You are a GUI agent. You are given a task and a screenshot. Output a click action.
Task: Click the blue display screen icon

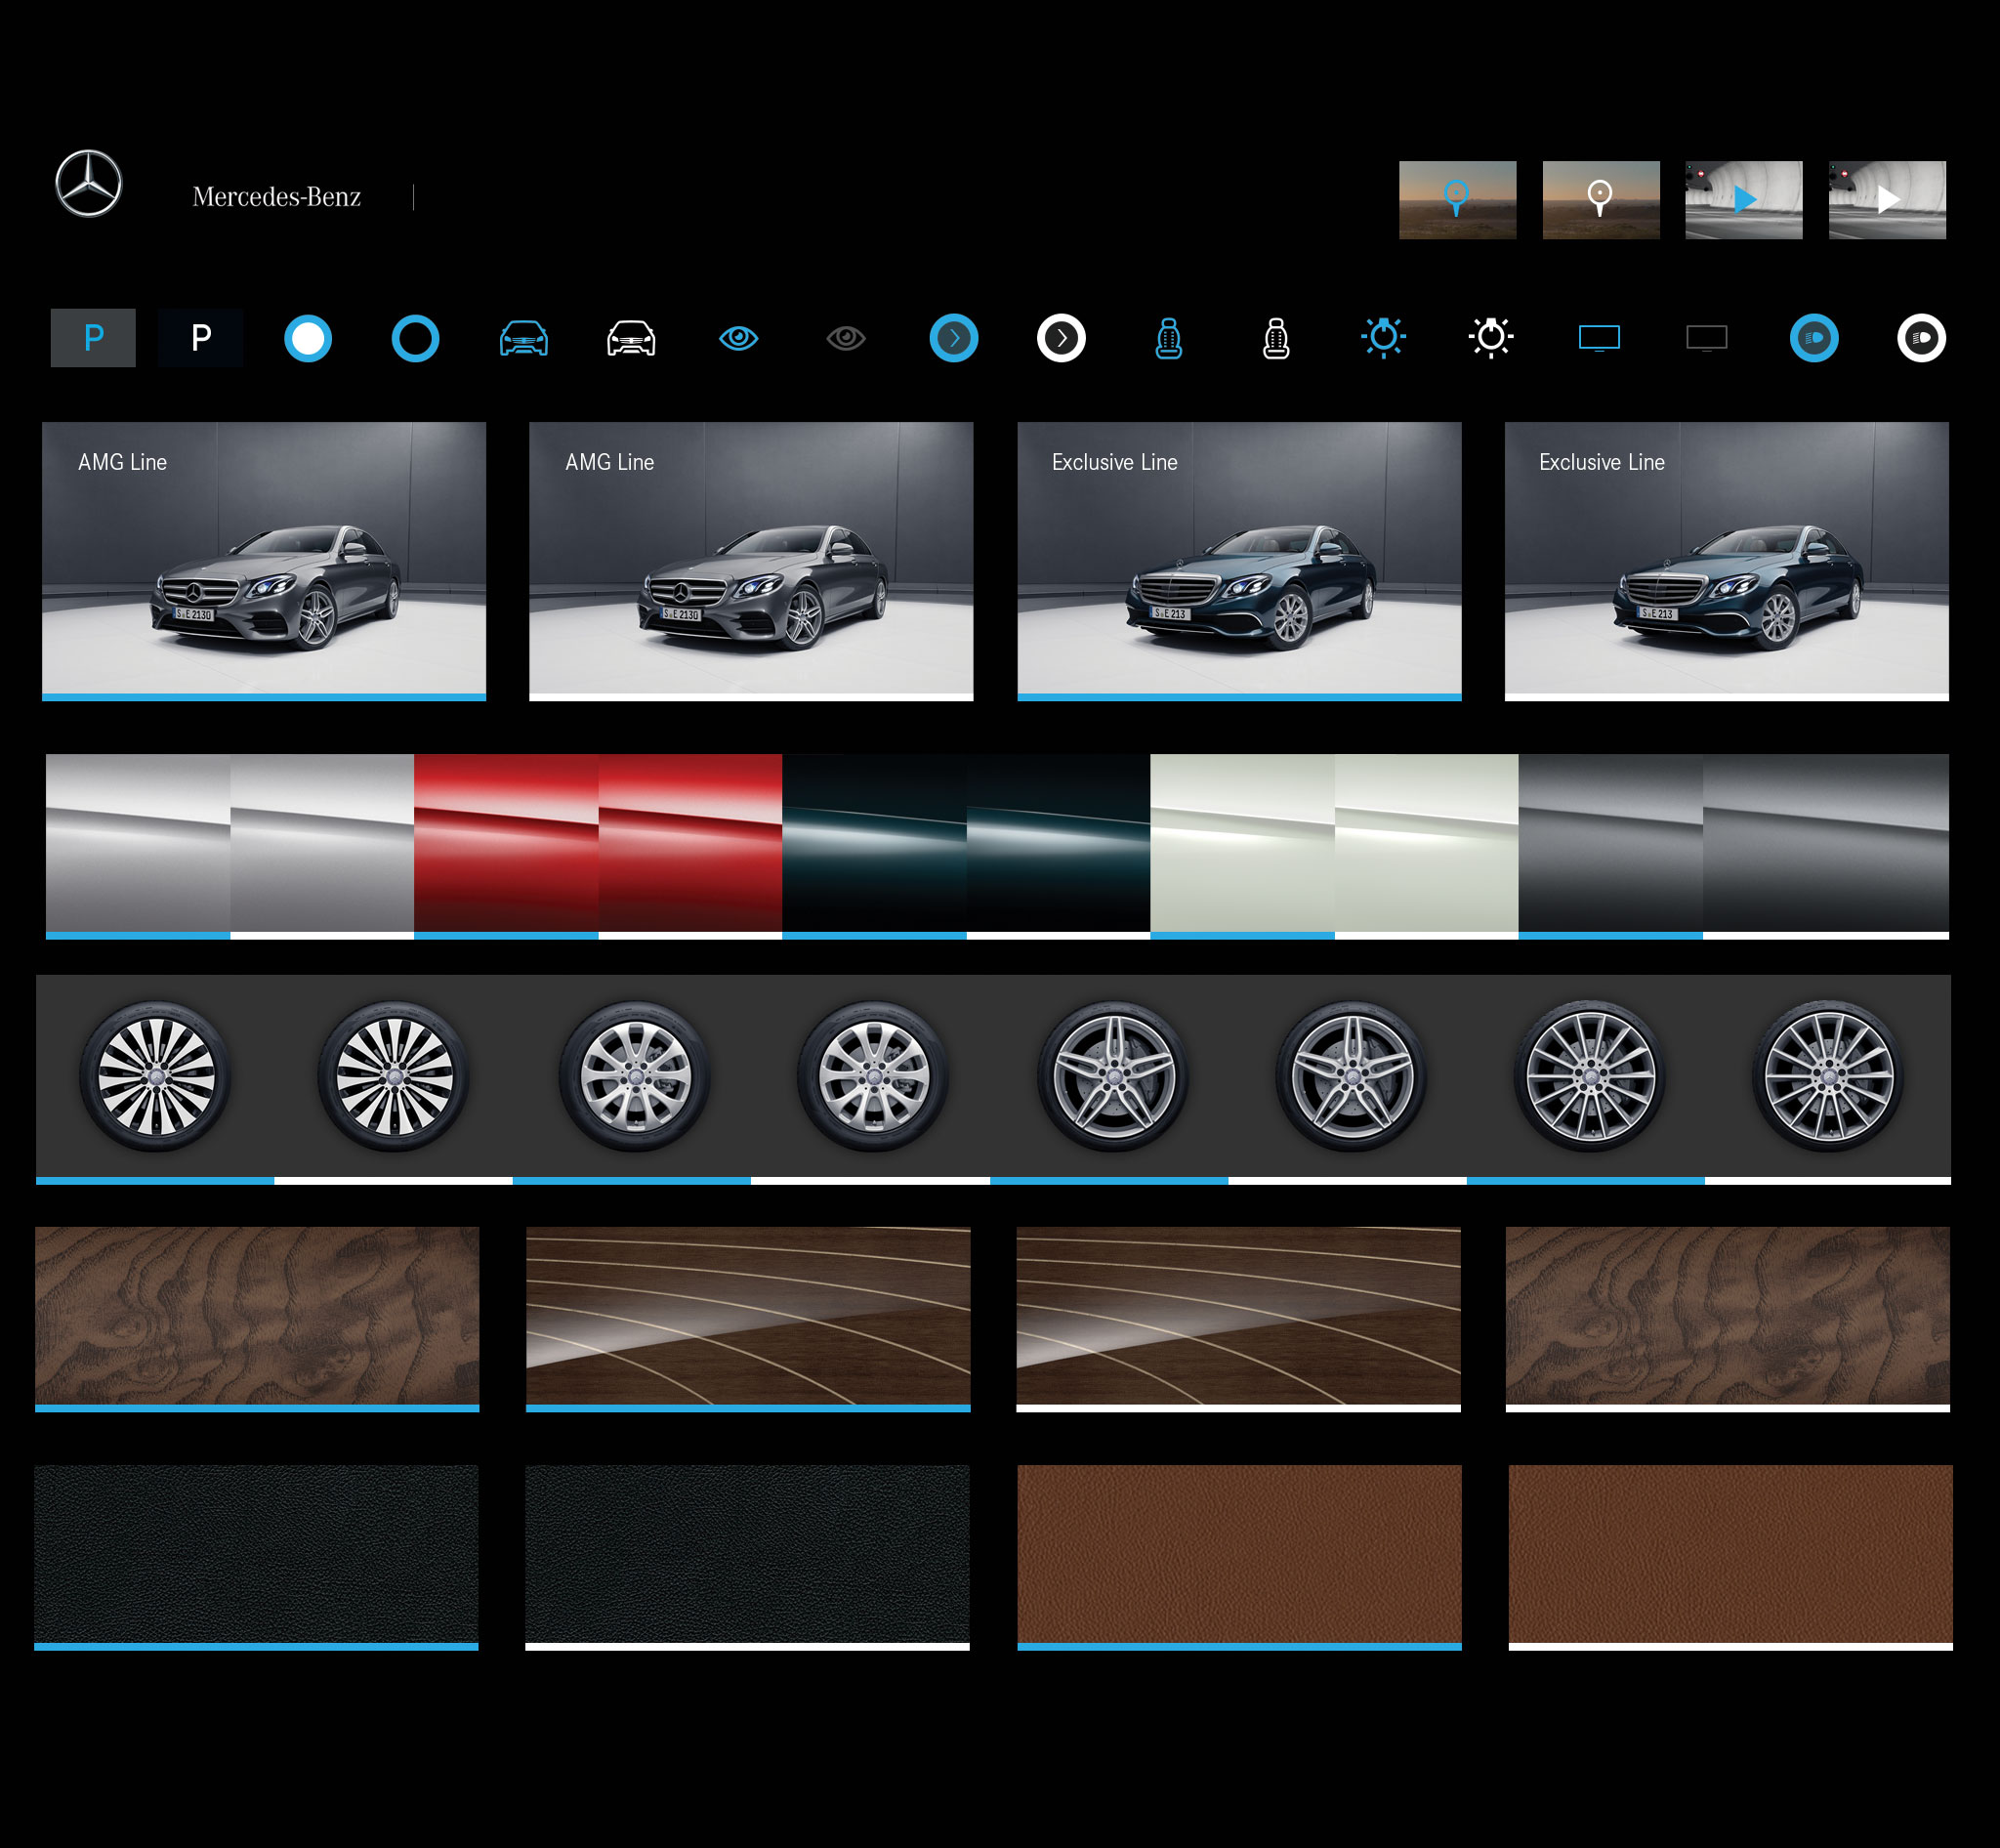1599,338
